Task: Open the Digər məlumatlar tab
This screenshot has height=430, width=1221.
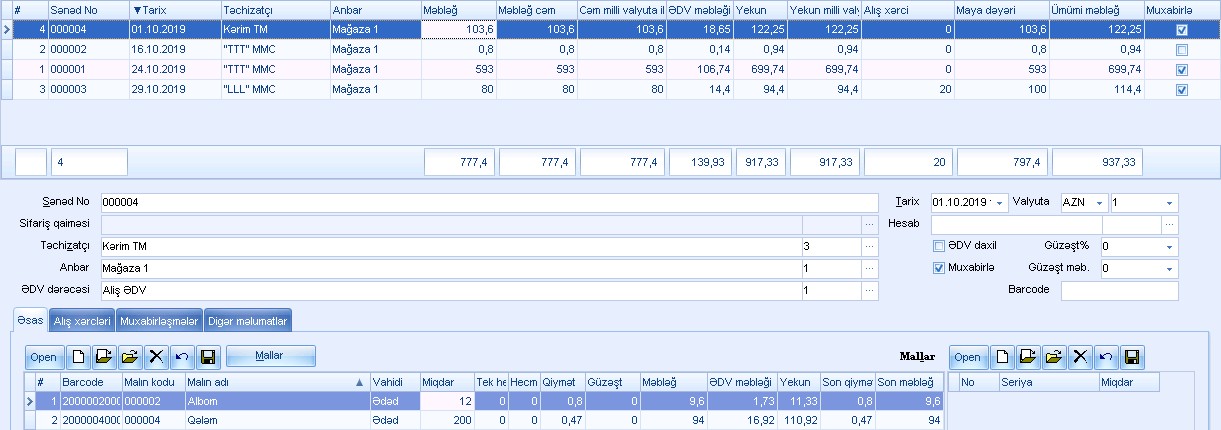Action: point(247,321)
